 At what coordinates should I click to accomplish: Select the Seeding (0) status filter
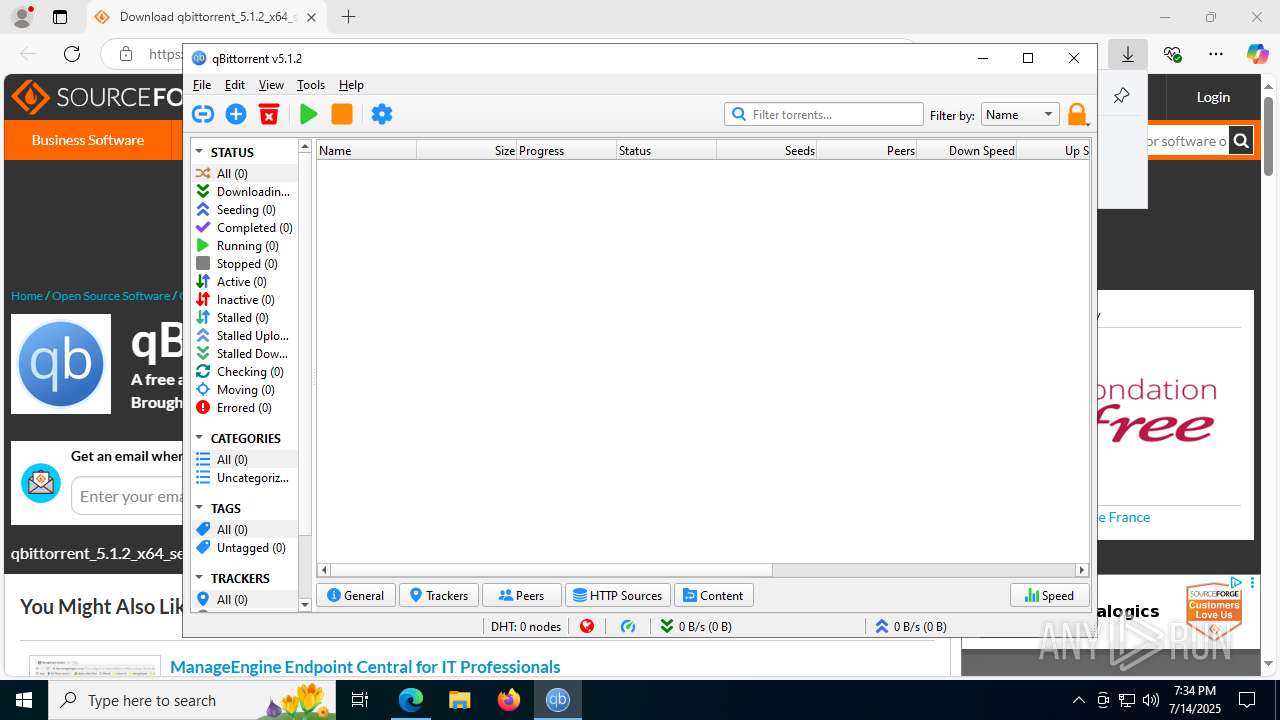(x=245, y=209)
